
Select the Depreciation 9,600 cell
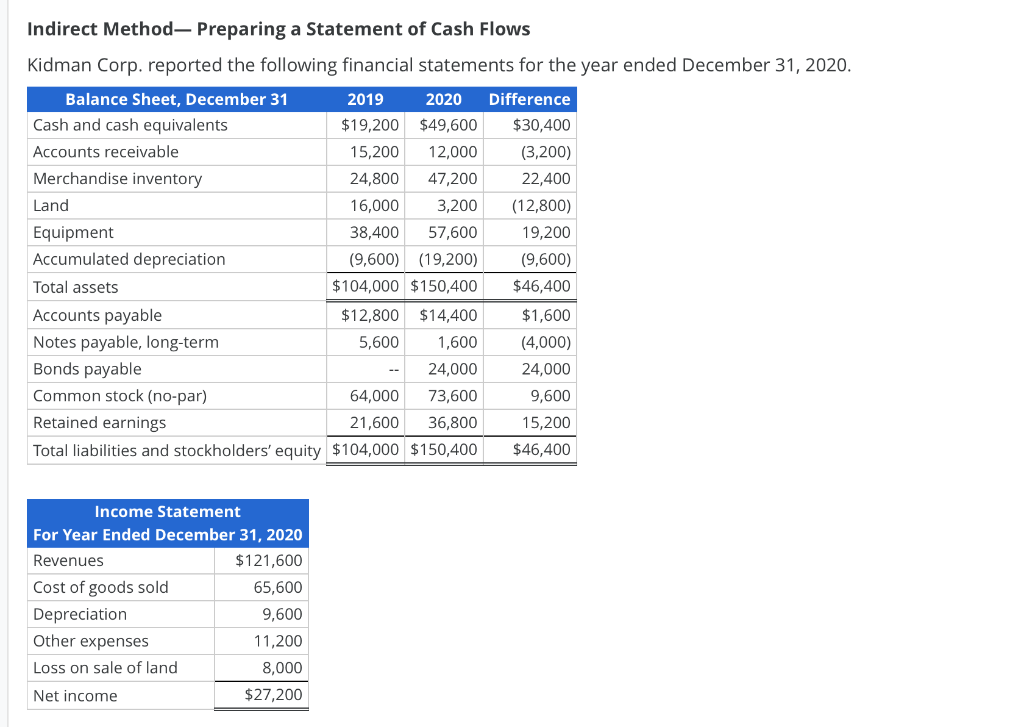tap(281, 613)
